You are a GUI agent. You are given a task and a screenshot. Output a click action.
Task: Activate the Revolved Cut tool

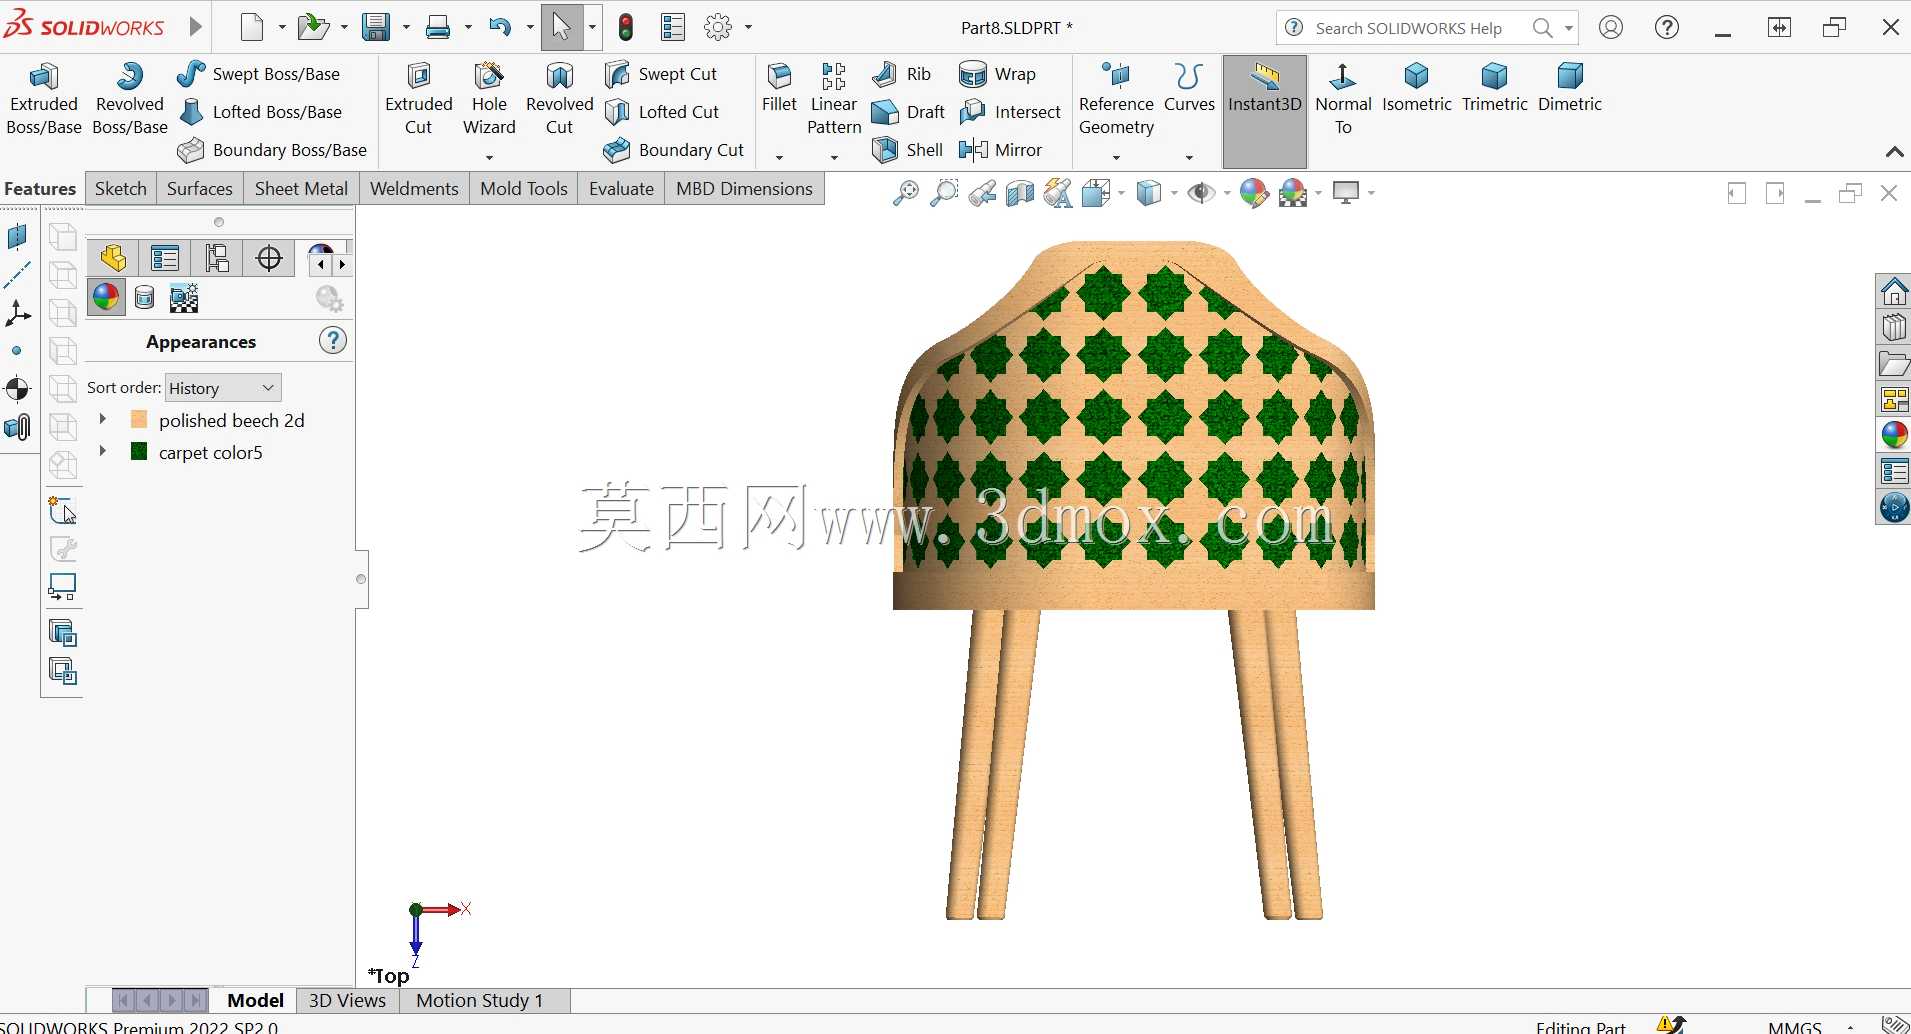559,98
